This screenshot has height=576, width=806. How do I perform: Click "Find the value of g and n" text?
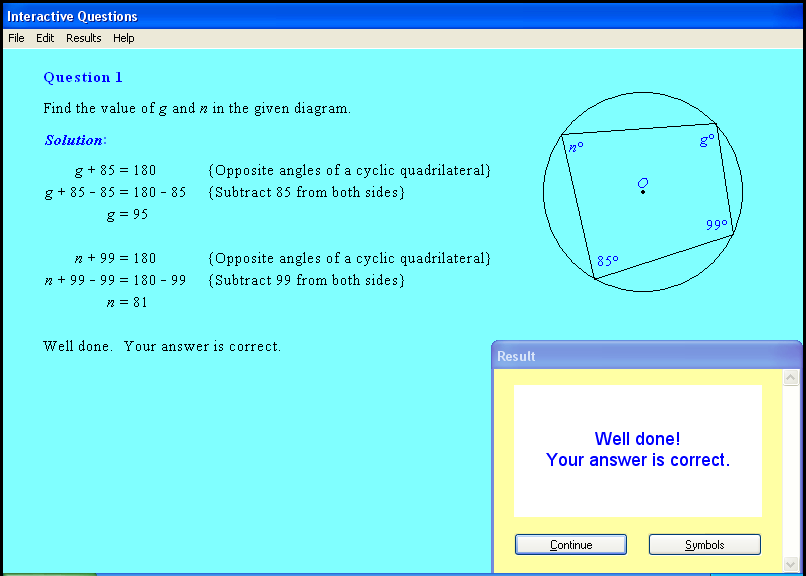click(126, 108)
